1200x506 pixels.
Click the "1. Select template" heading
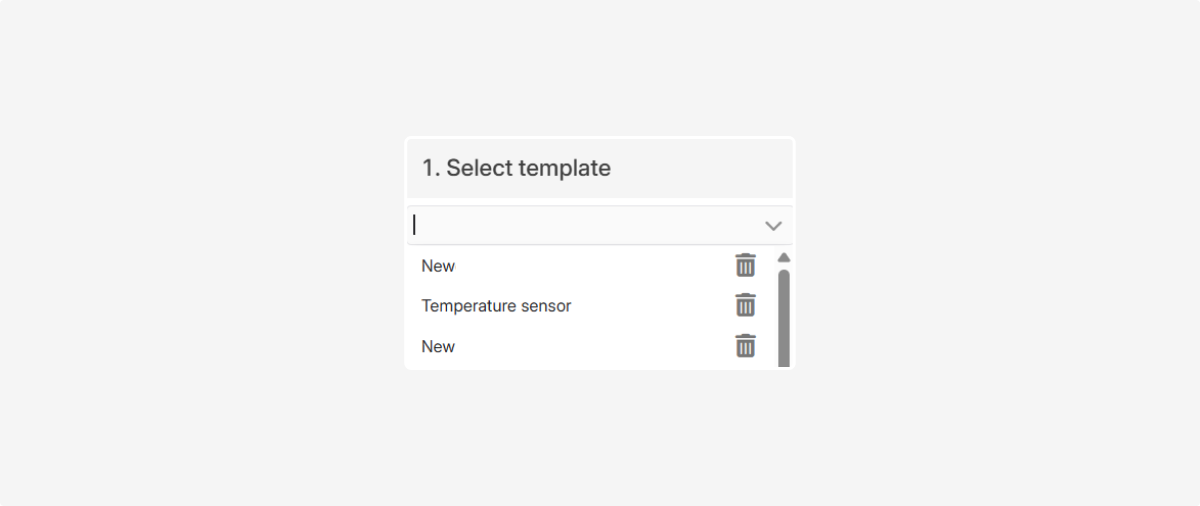click(516, 168)
